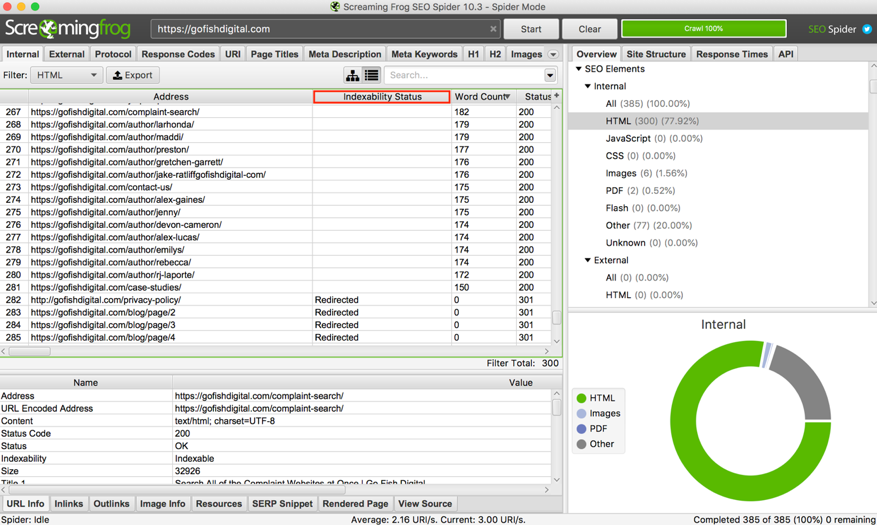Click the Indexability Status column header
Viewport: 877px width, 525px height.
[382, 97]
